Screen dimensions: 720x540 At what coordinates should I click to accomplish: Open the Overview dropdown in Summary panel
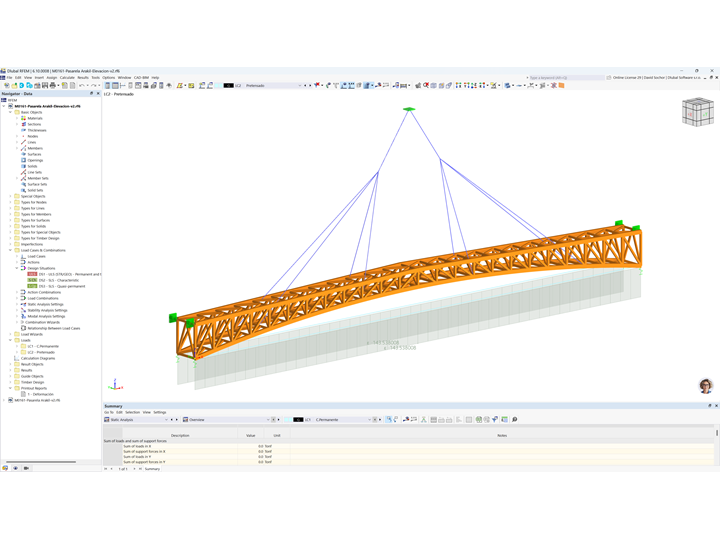[x=268, y=420]
